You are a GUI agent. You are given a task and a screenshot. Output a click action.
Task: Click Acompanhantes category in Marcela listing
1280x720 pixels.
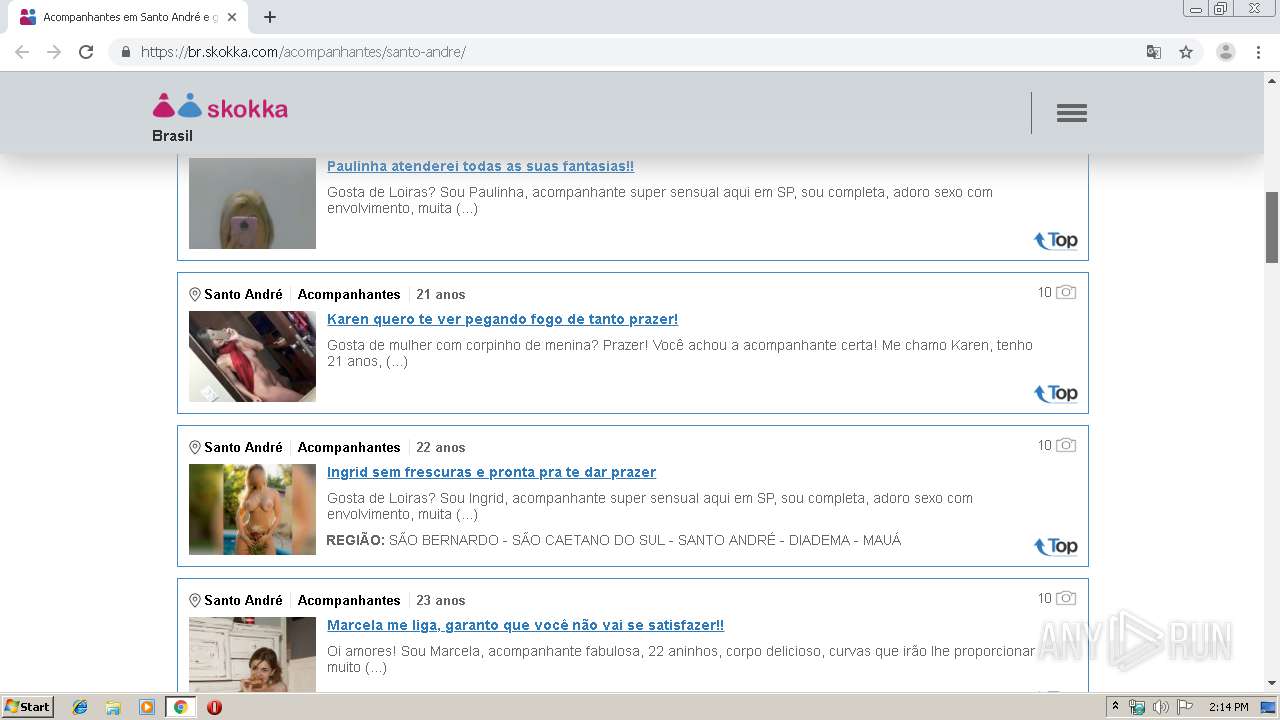tap(349, 600)
